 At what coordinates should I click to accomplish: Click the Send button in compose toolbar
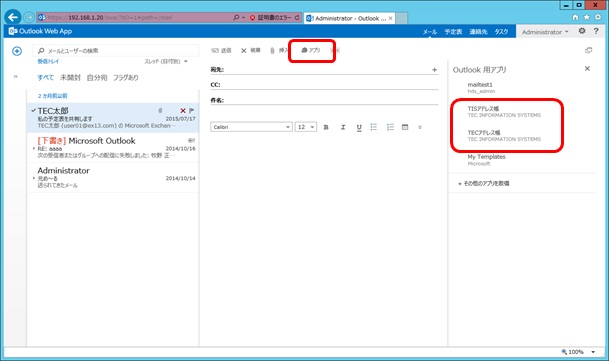pos(221,51)
